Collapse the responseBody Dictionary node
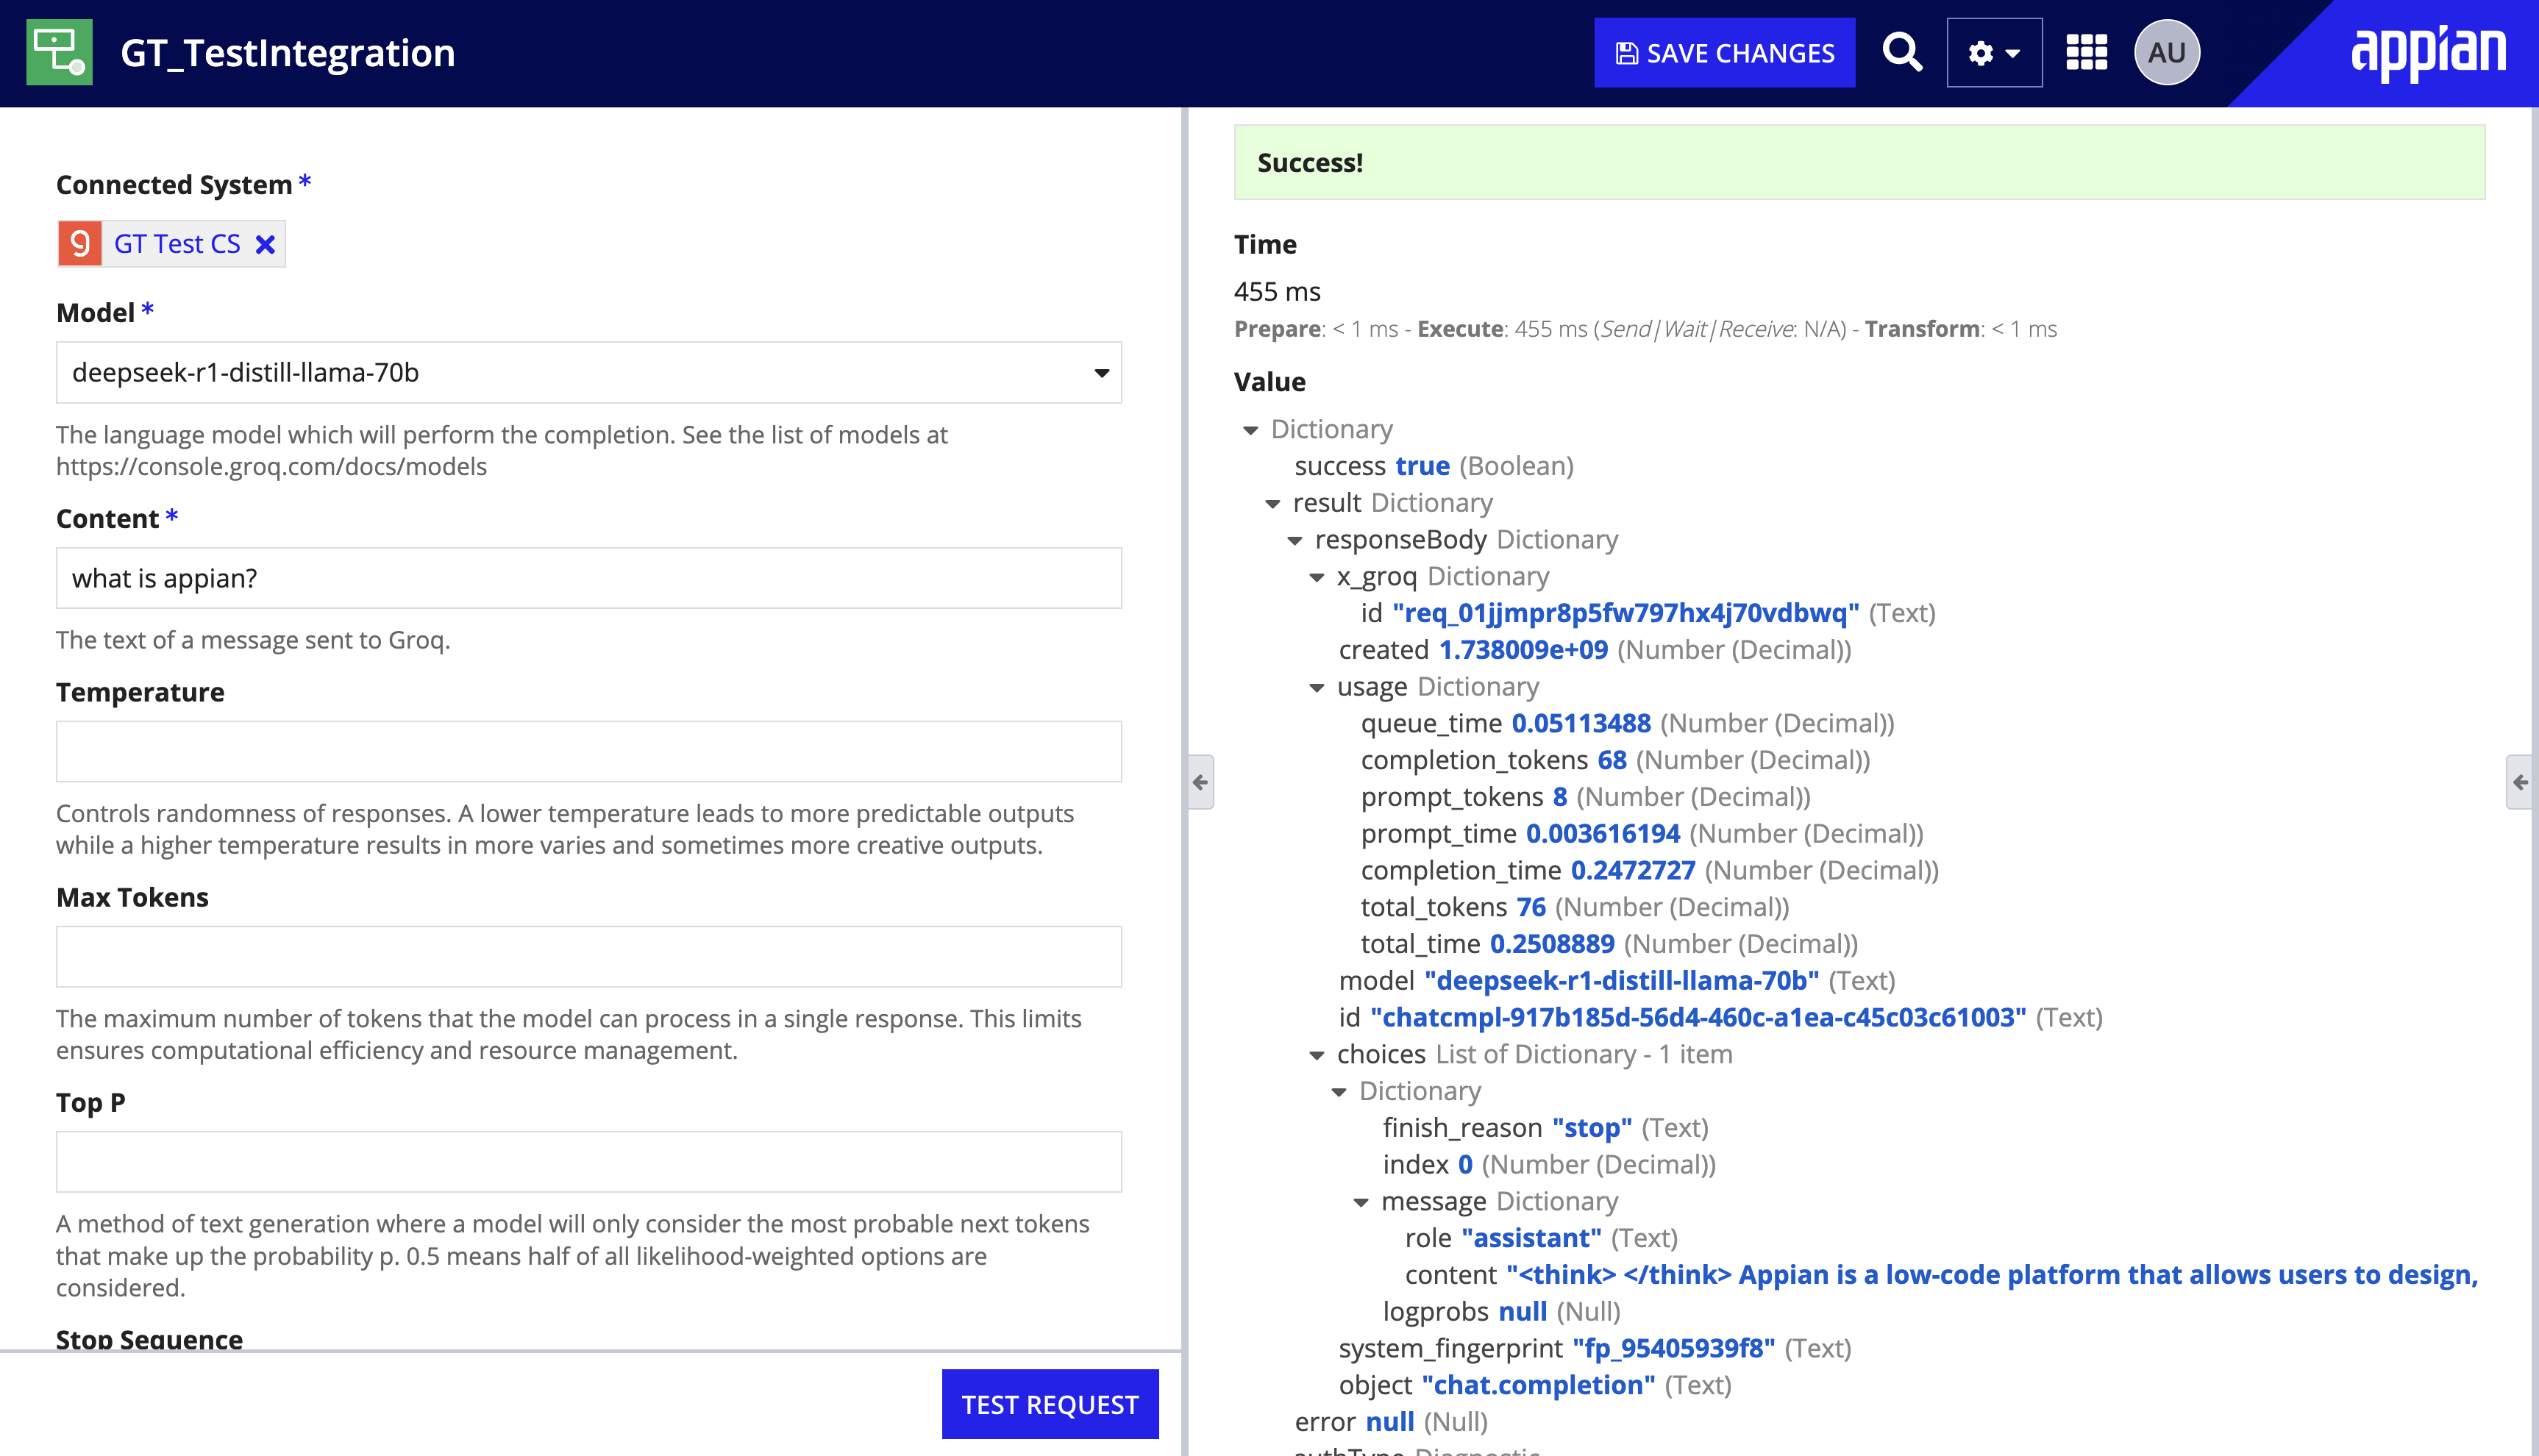This screenshot has height=1456, width=2539. coord(1294,540)
